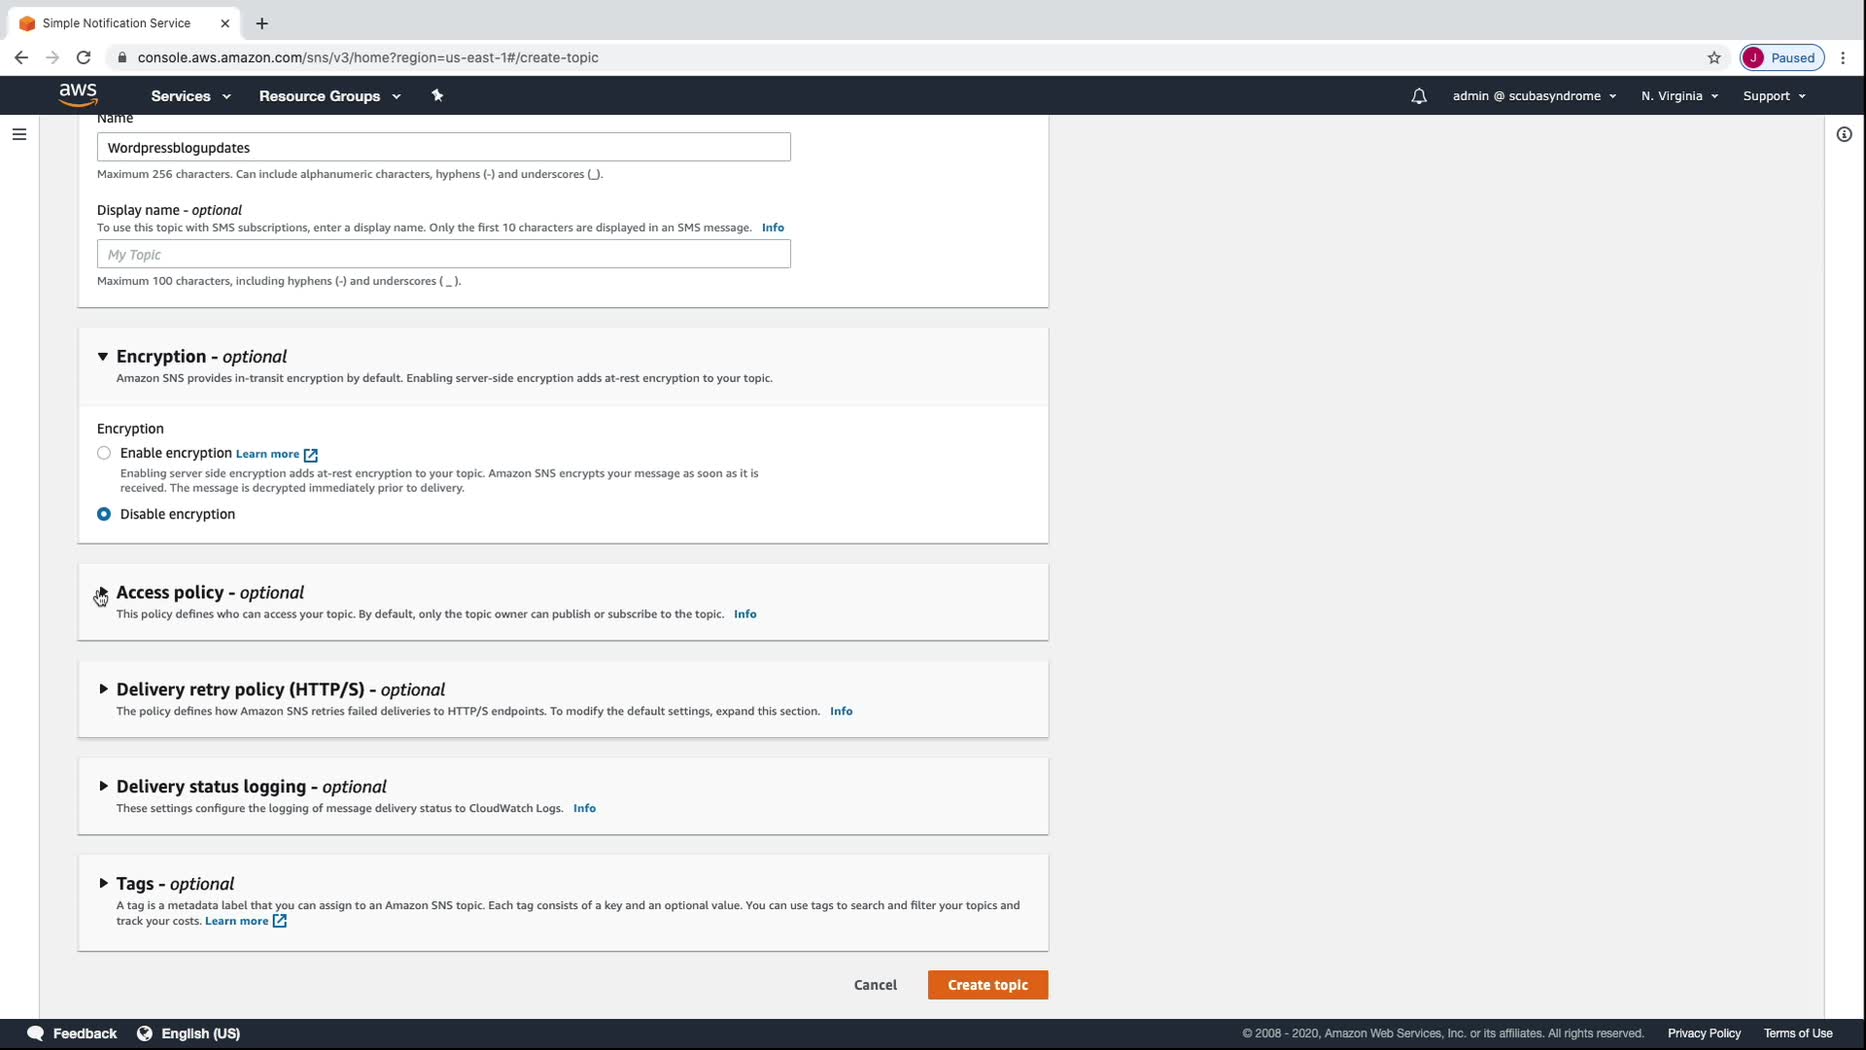Click the Feedback speech bubble icon
This screenshot has height=1050, width=1866.
(35, 1033)
